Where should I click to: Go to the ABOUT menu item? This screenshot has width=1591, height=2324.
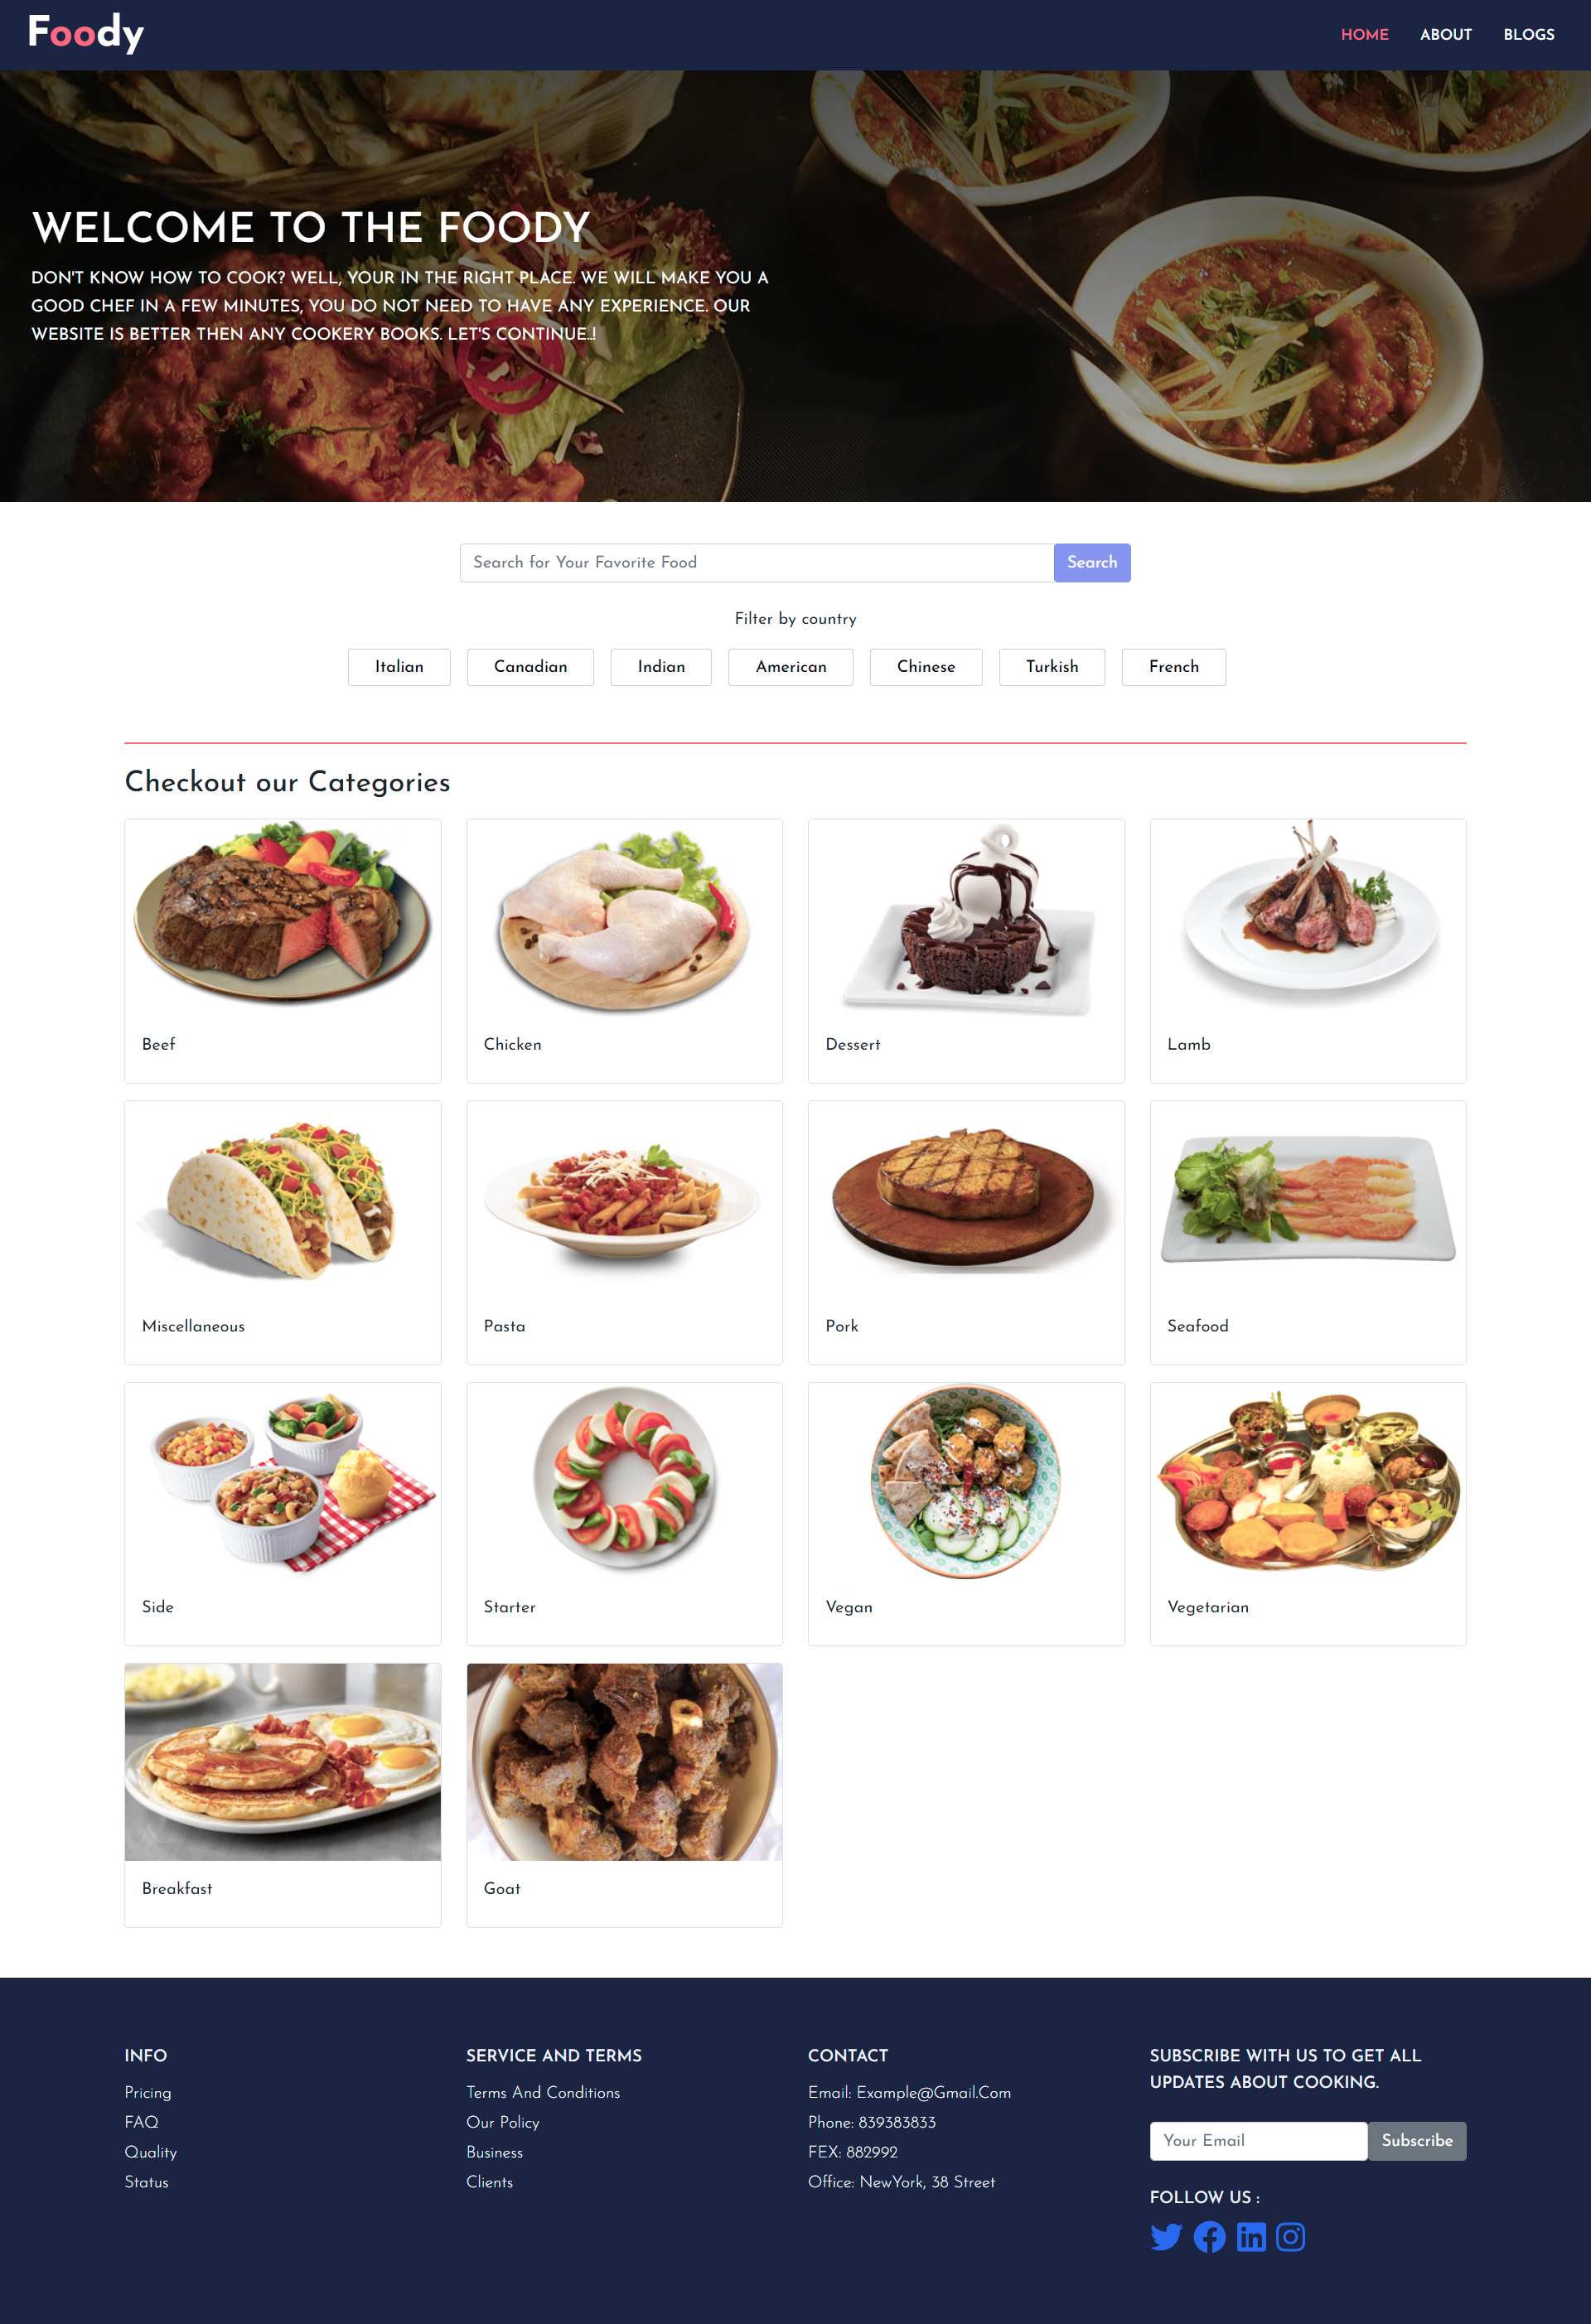1445,35
